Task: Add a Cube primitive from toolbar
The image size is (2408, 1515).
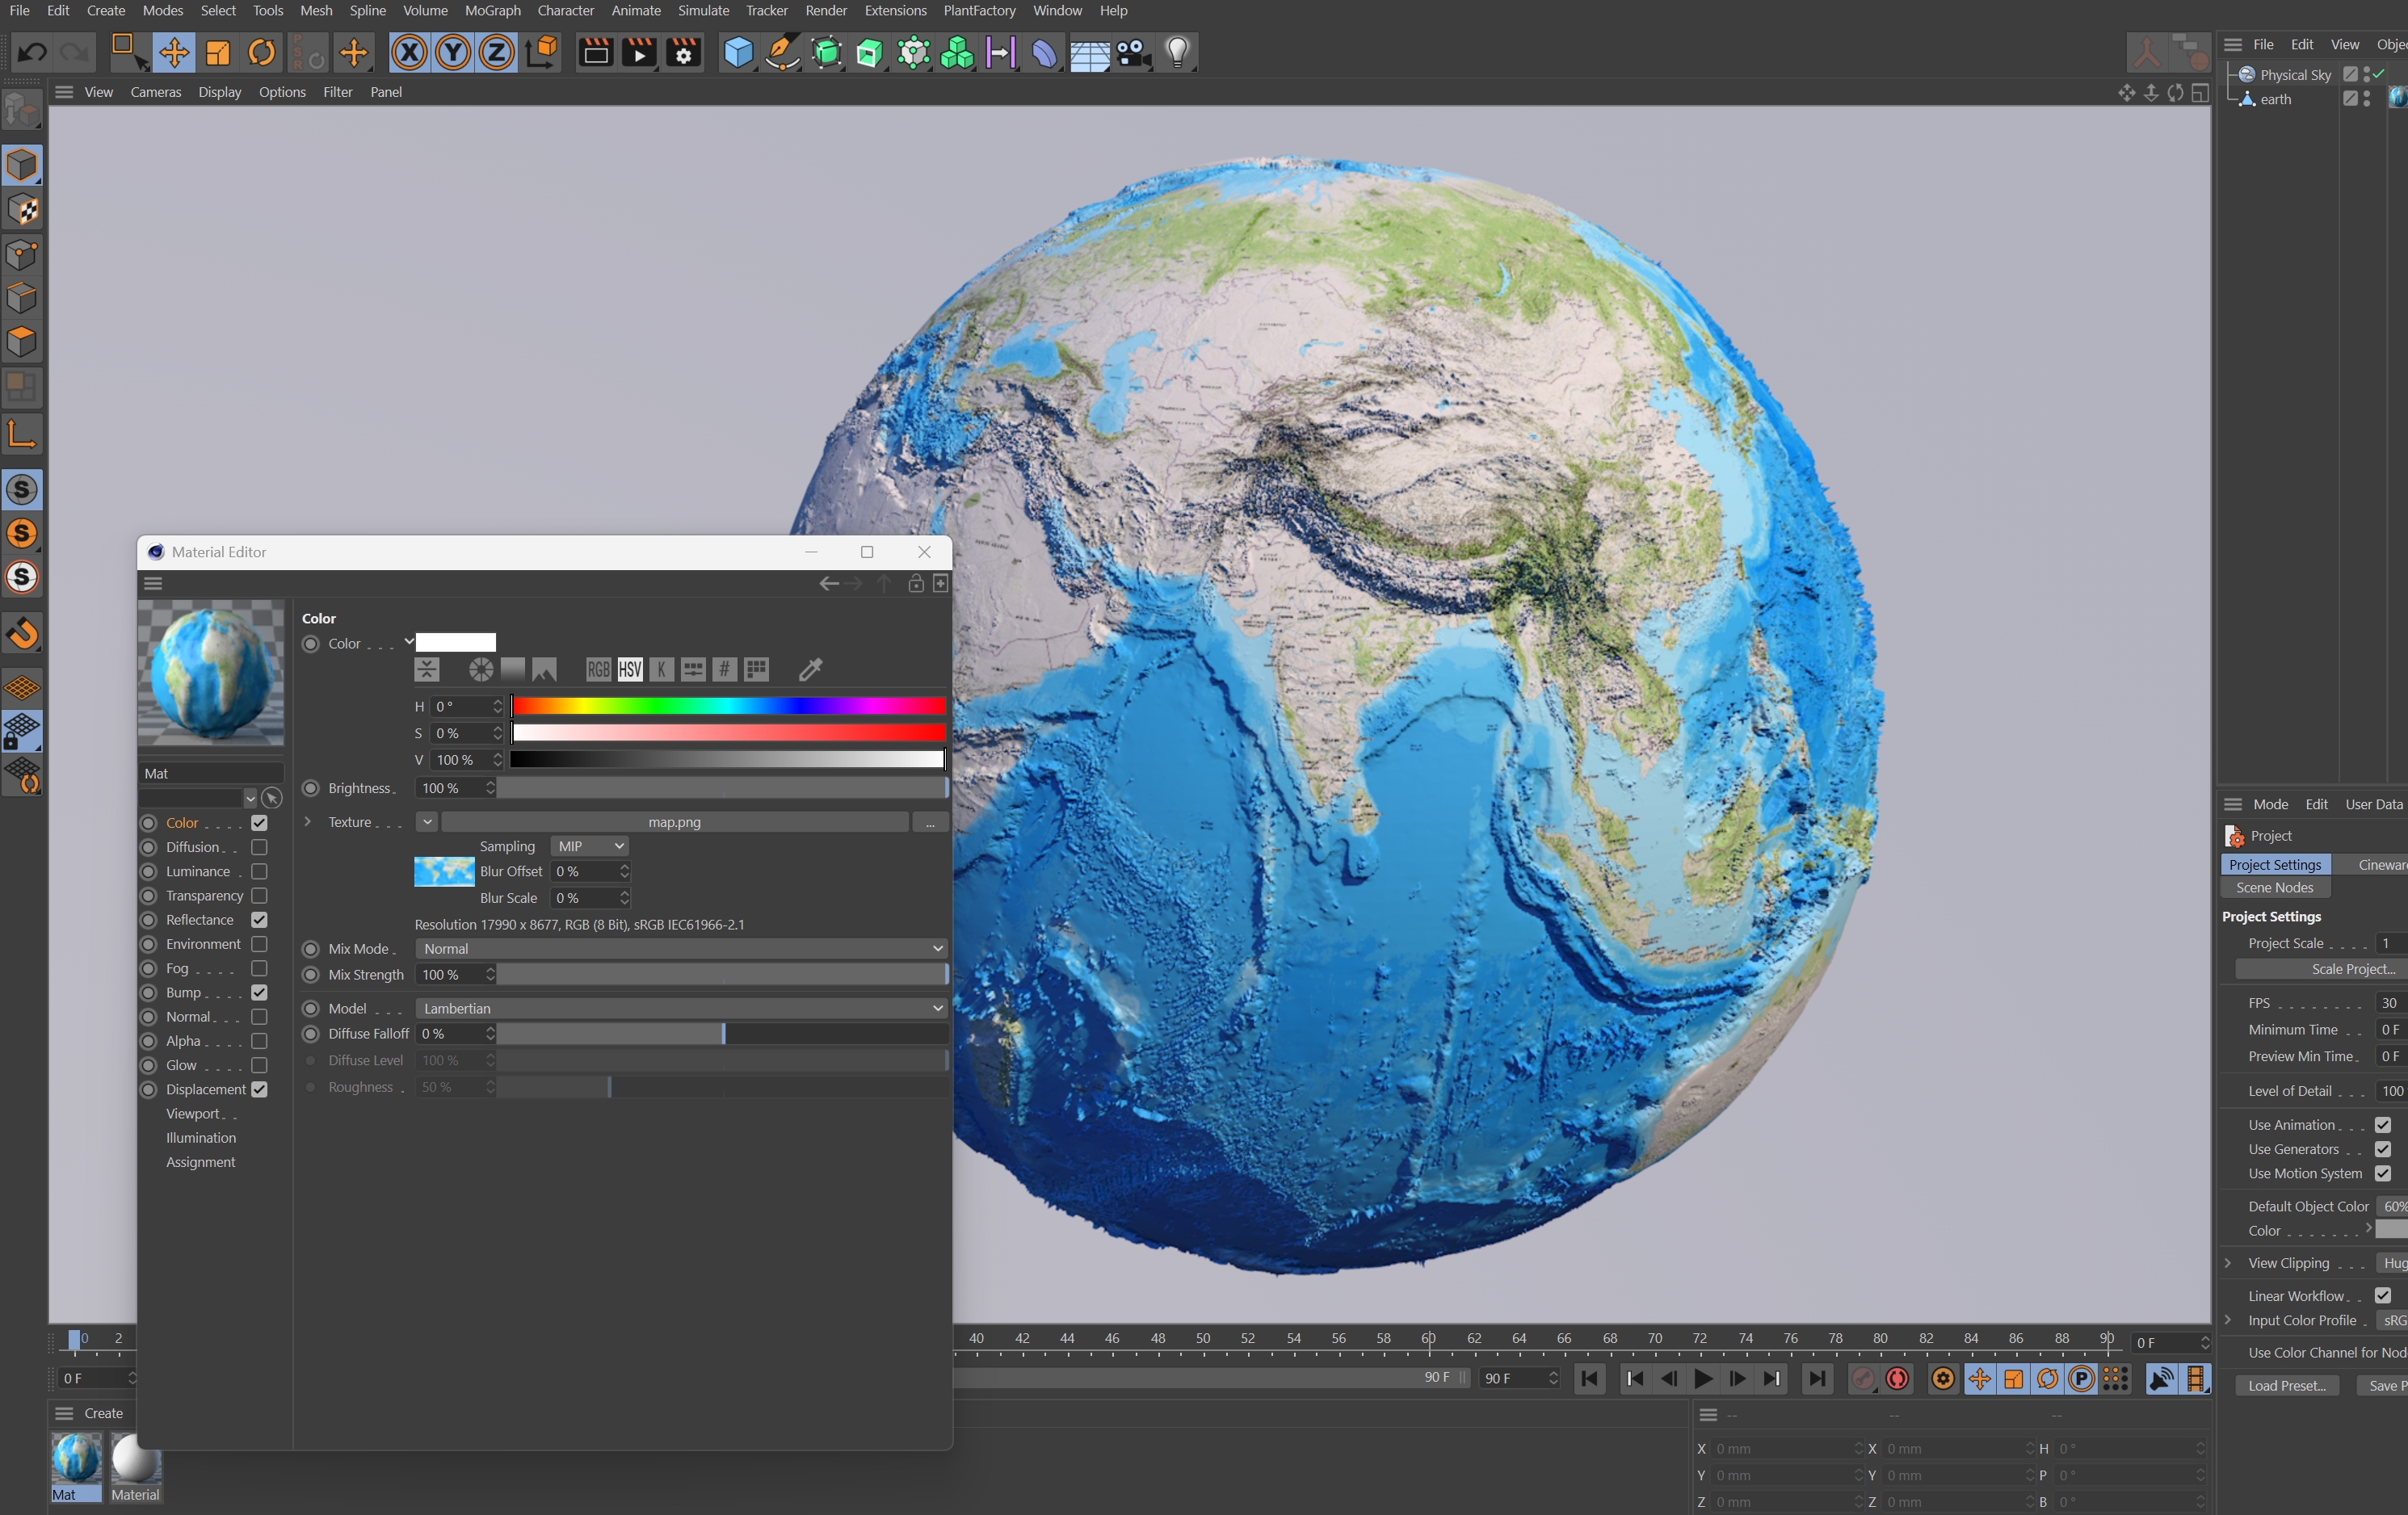Action: (x=738, y=52)
